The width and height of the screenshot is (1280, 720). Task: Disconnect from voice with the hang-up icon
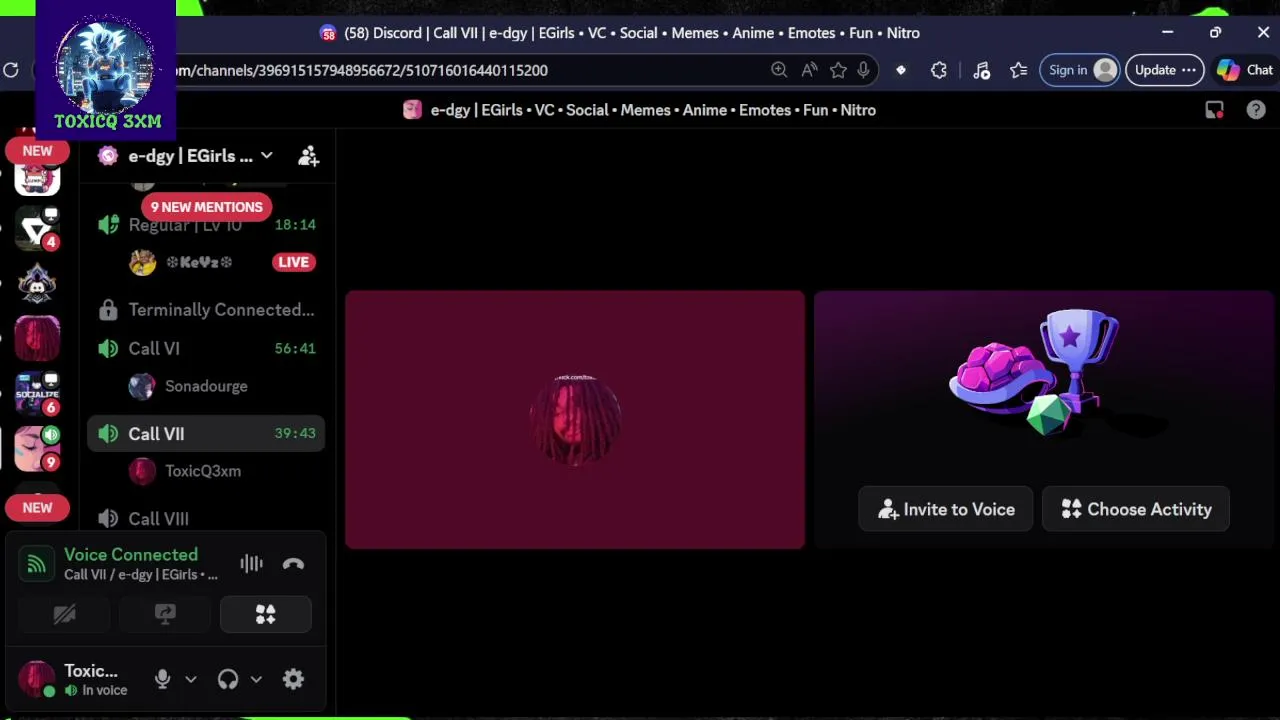(x=293, y=564)
